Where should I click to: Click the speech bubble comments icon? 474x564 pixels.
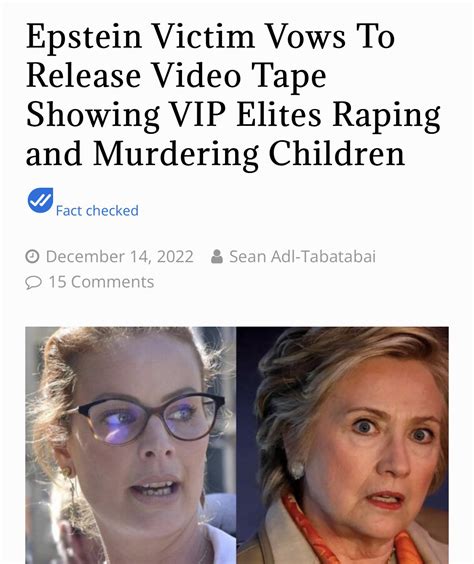[x=33, y=282]
